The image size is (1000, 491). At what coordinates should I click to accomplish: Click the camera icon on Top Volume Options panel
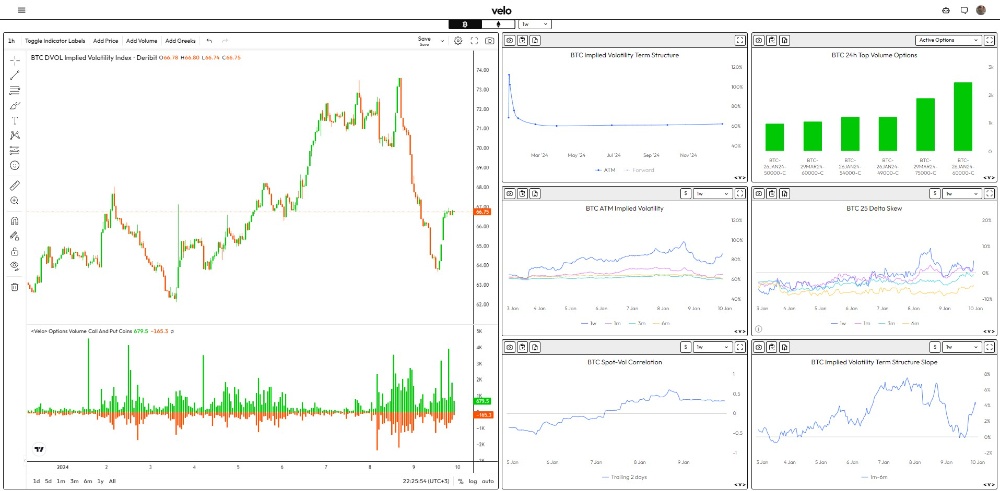[x=759, y=41]
